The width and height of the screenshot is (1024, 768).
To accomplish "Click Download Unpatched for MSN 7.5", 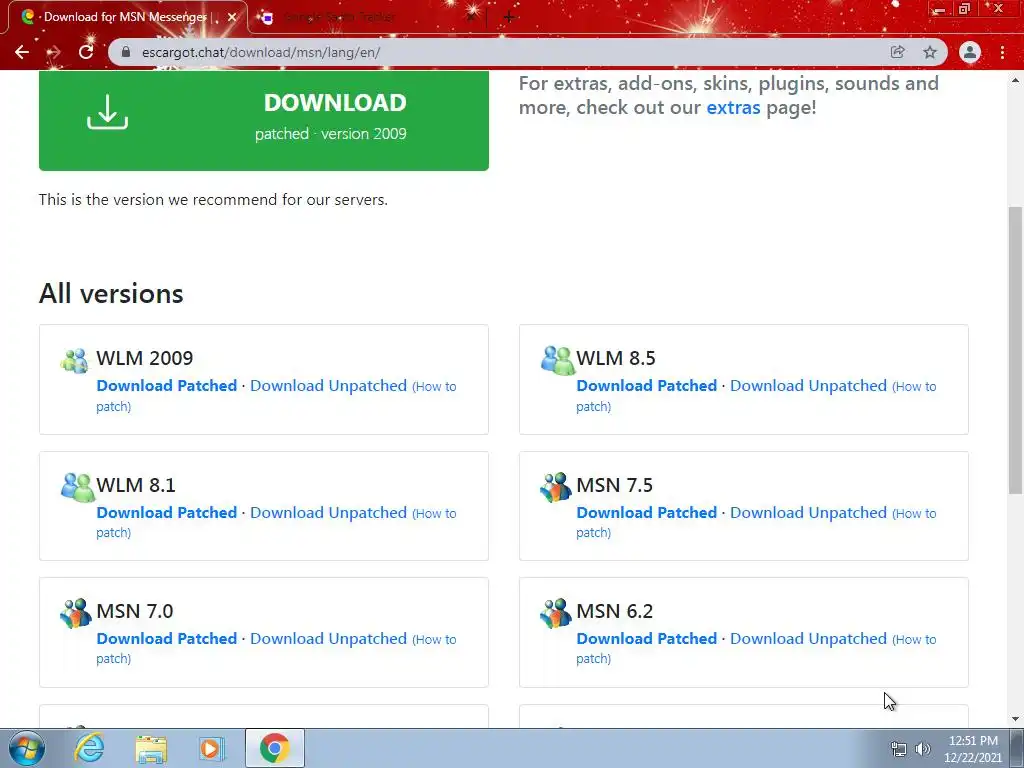I will click(808, 513).
